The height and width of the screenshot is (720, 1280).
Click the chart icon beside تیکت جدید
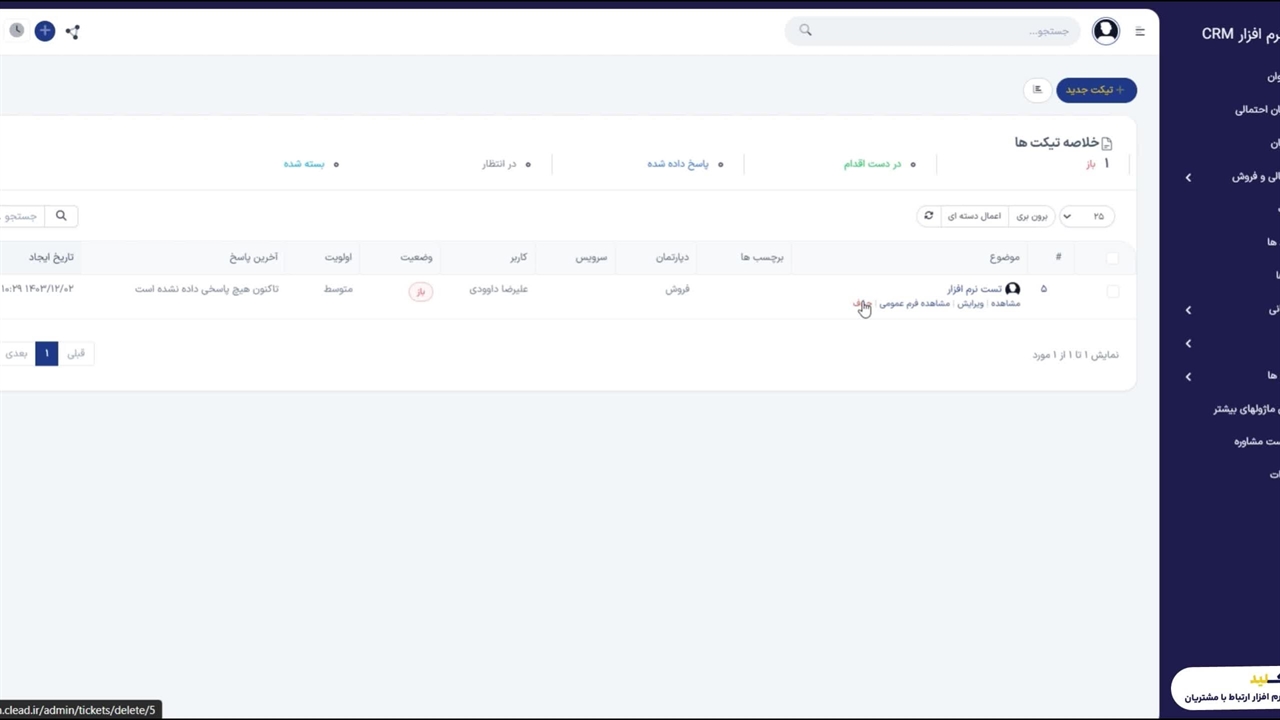tap(1037, 90)
